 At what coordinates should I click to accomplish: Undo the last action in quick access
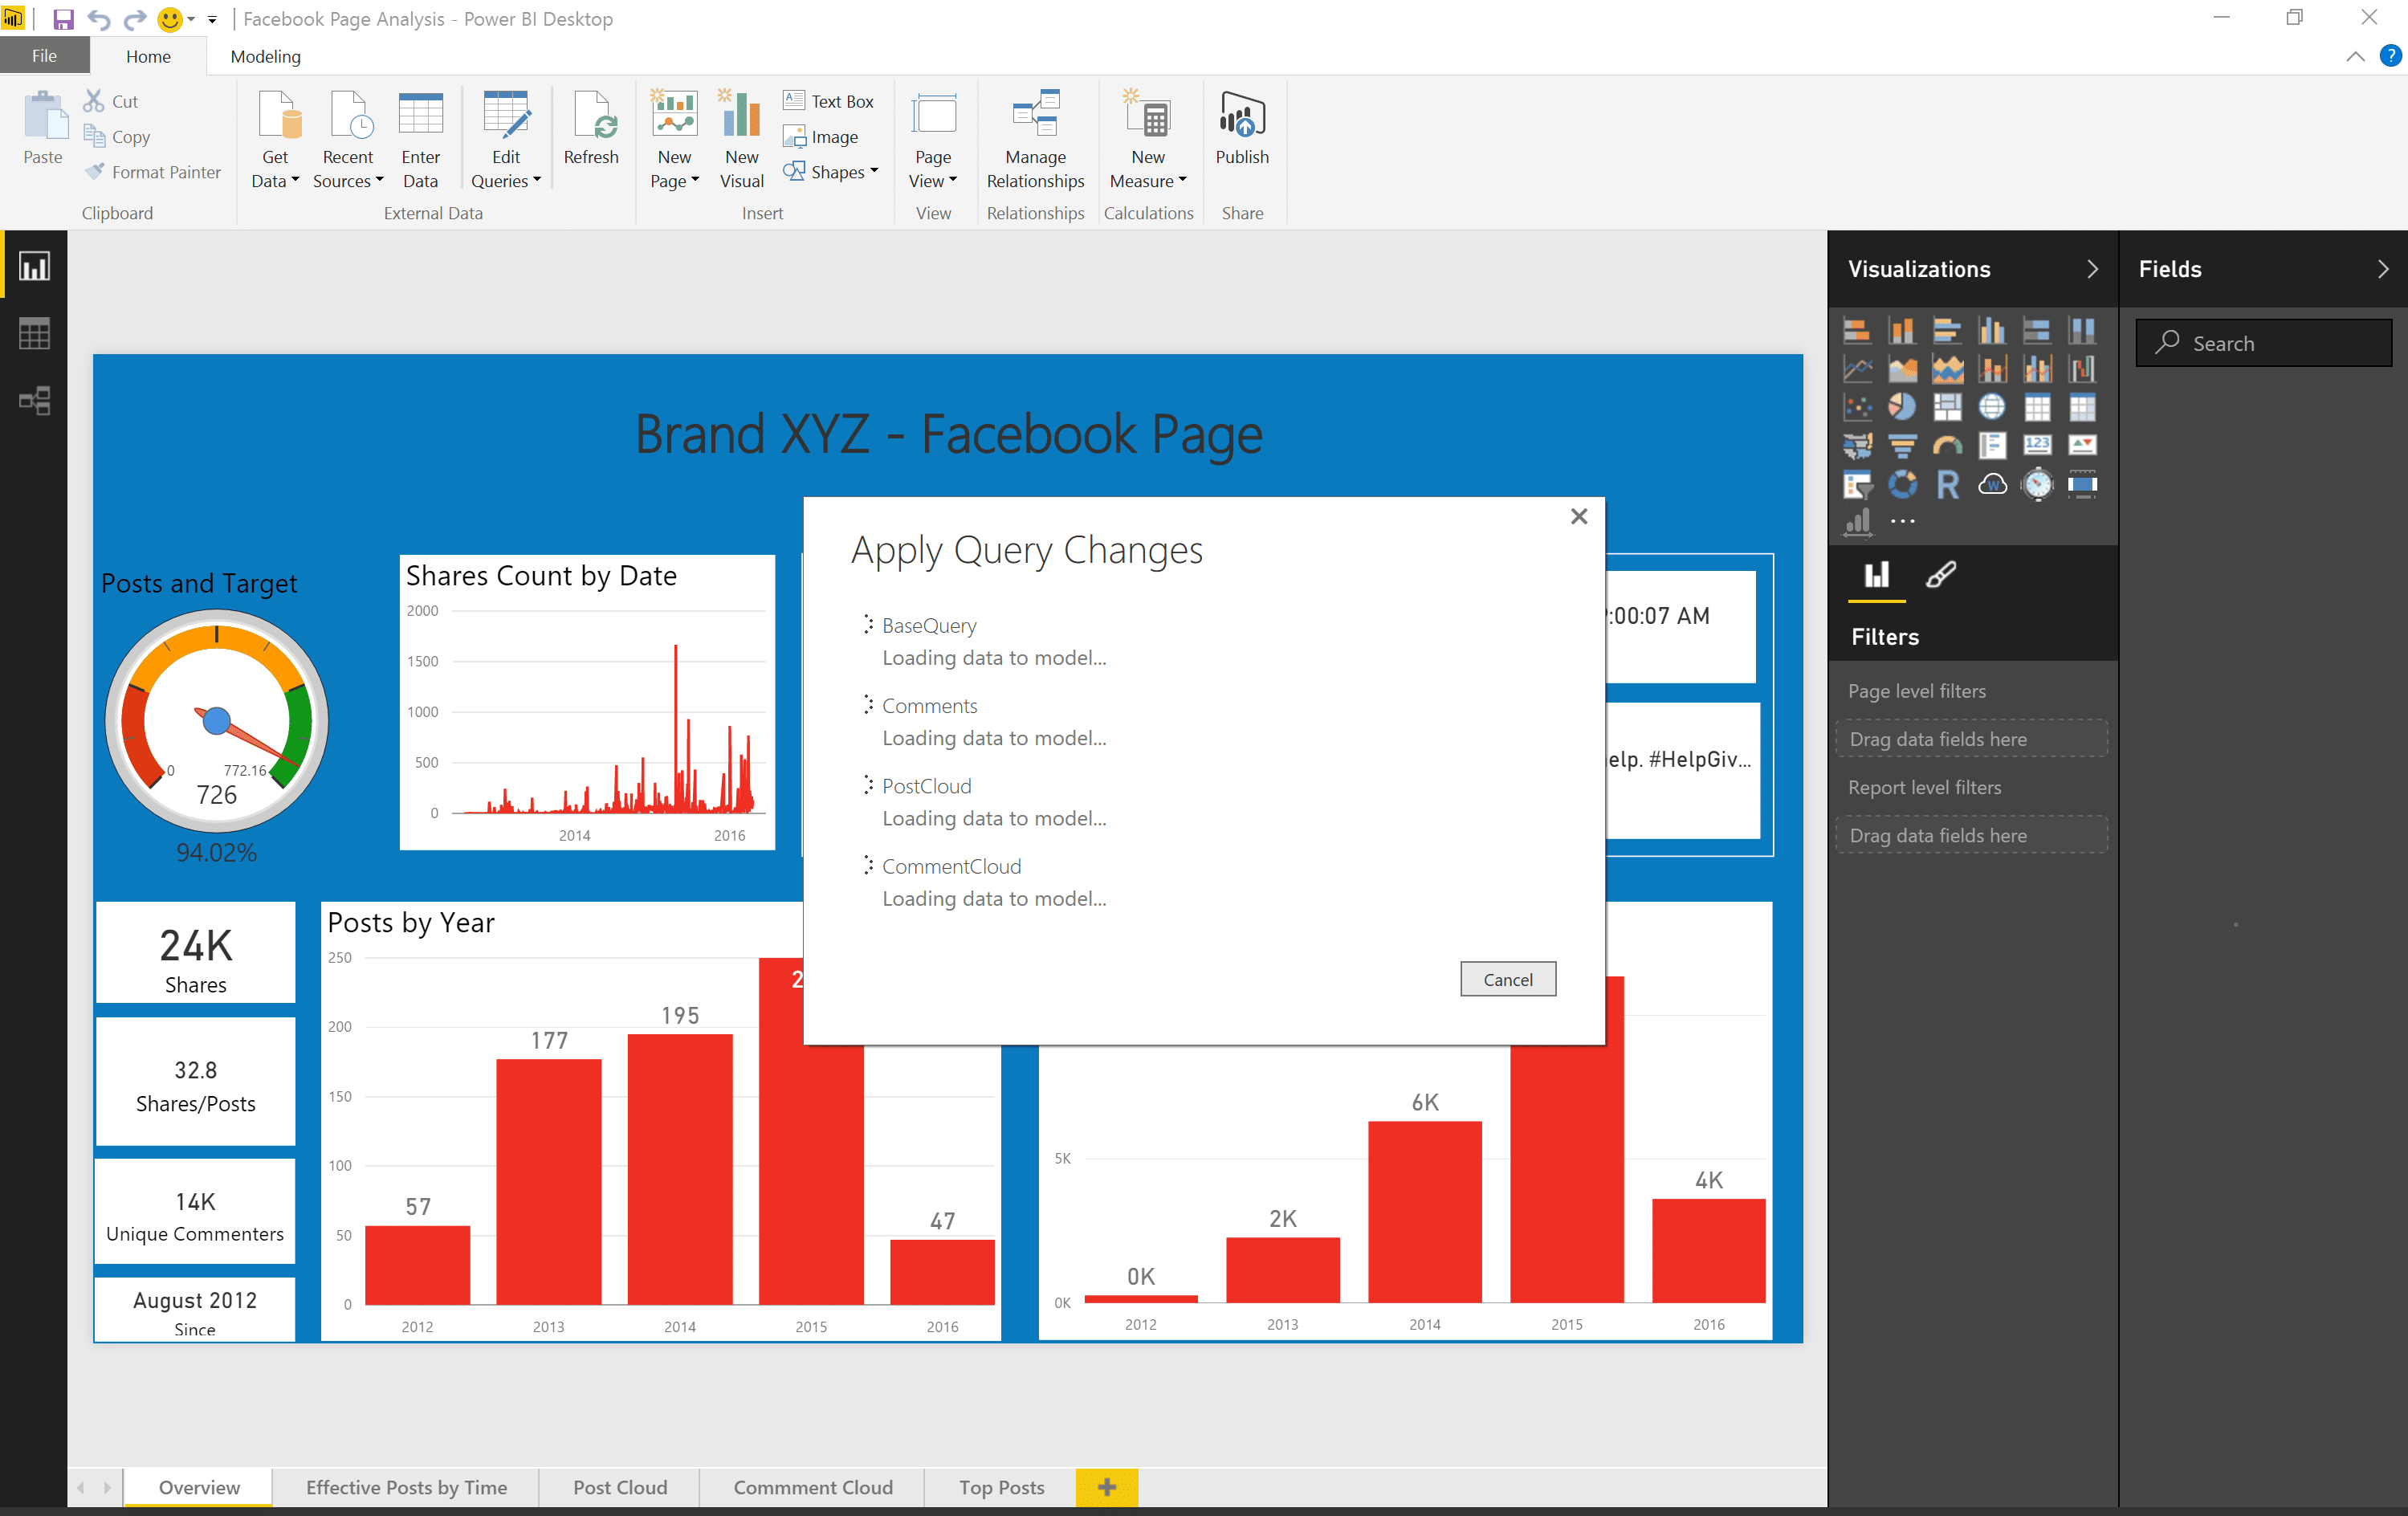click(99, 19)
